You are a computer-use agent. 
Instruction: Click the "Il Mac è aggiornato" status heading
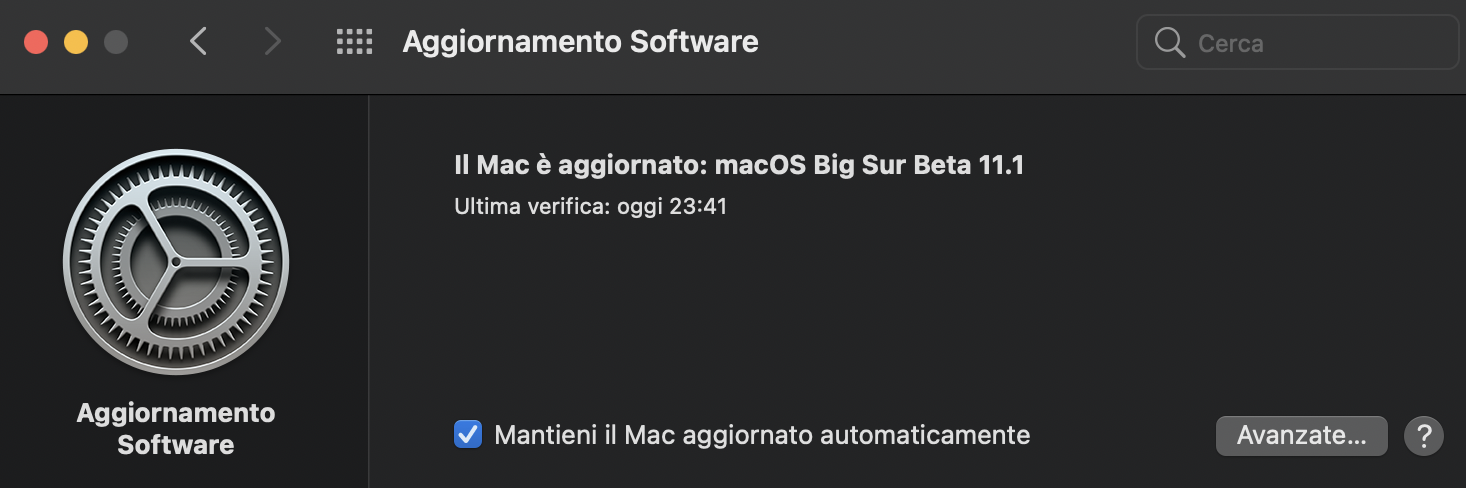[580, 165]
